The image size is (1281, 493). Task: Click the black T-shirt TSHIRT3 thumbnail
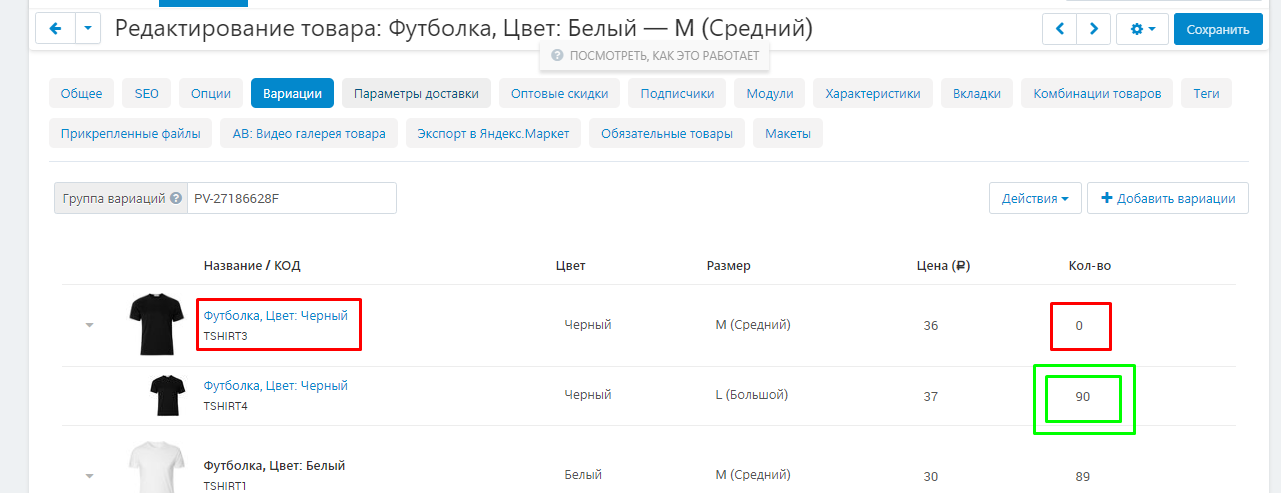156,325
